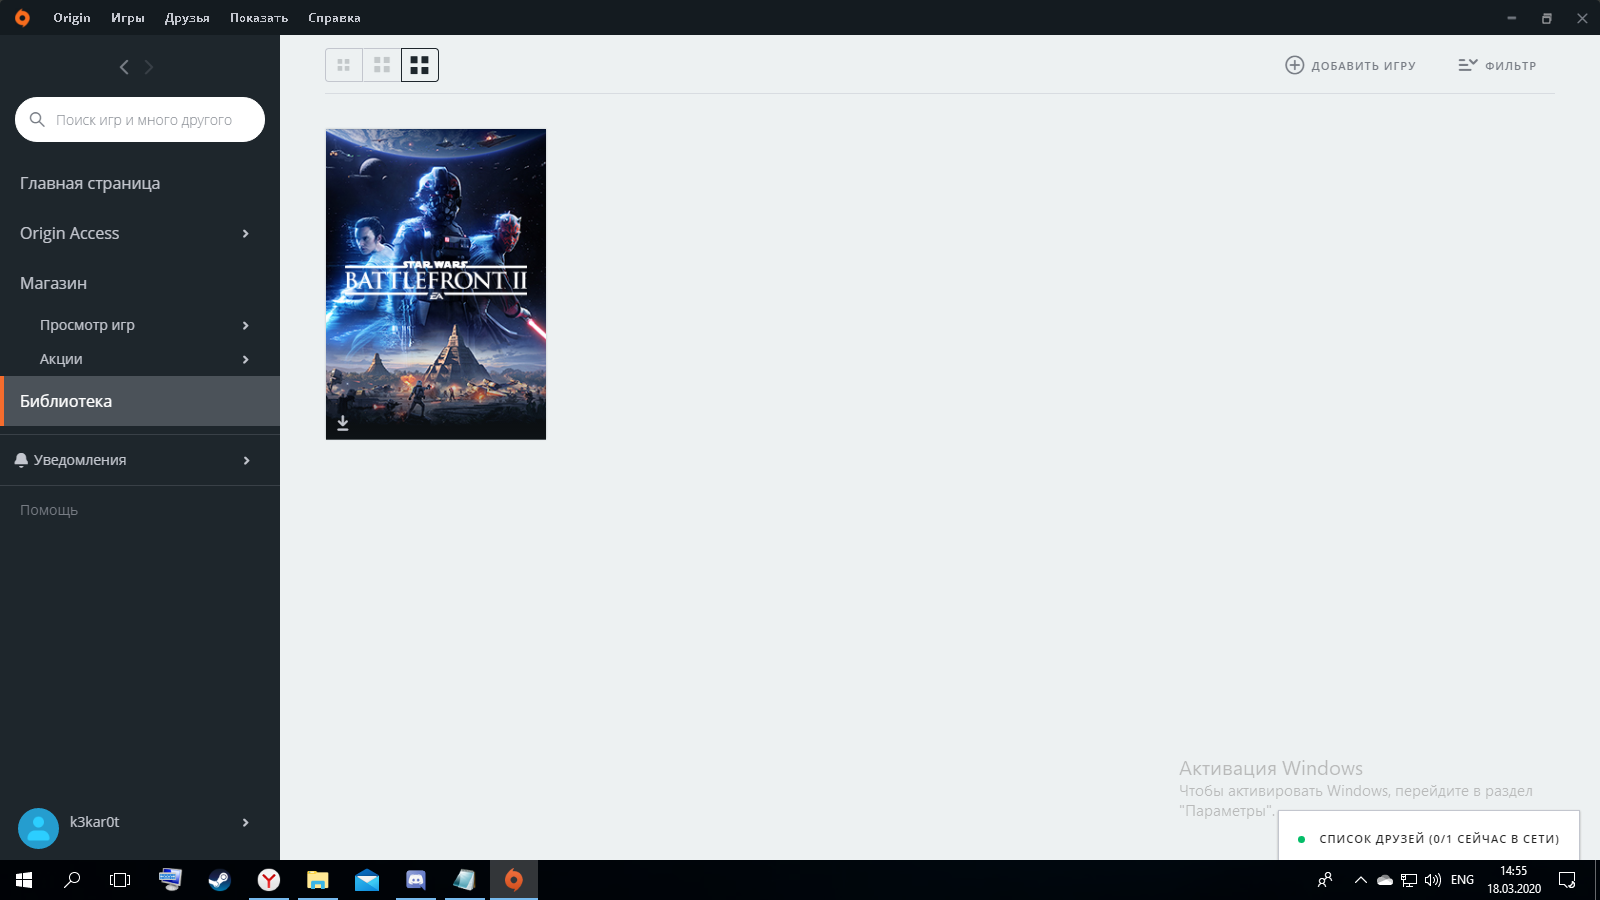Show hidden system tray icons

coord(1360,880)
